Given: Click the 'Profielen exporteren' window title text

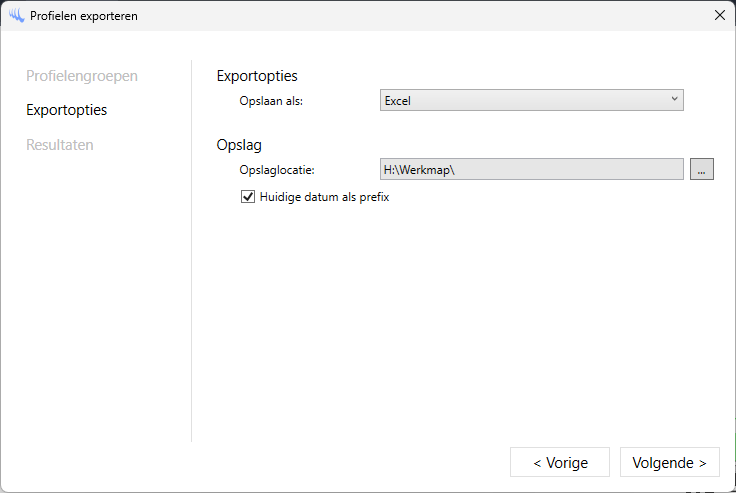Looking at the screenshot, I should tap(84, 16).
